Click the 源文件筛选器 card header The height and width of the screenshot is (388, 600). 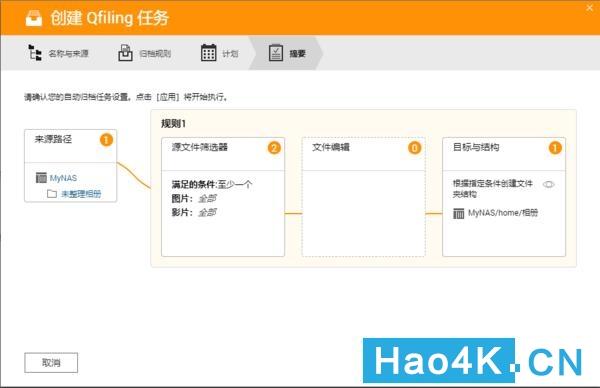(x=223, y=154)
